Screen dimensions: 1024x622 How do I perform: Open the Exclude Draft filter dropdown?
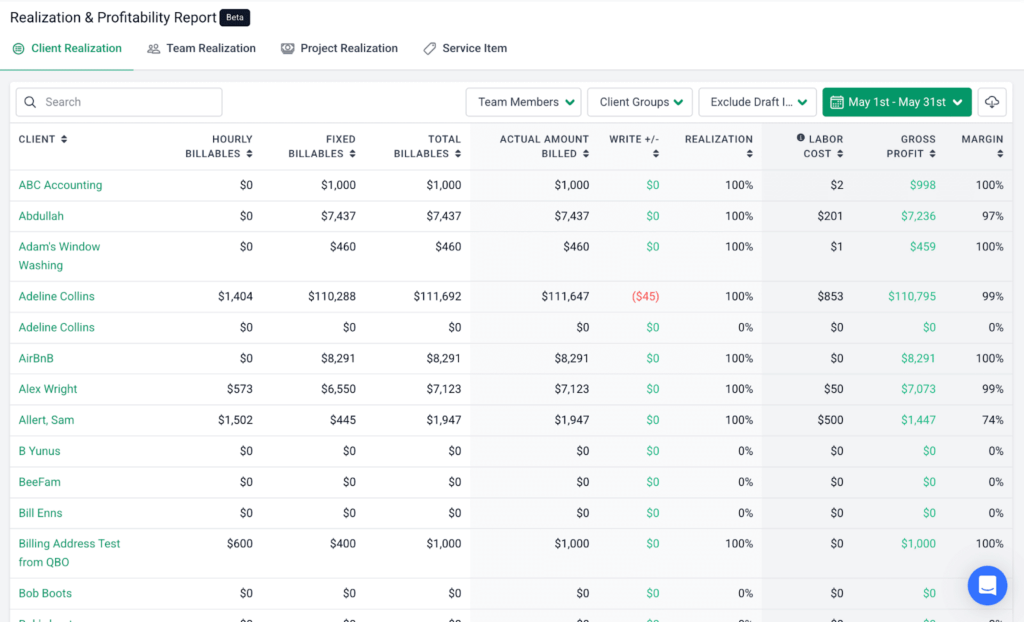pos(757,102)
